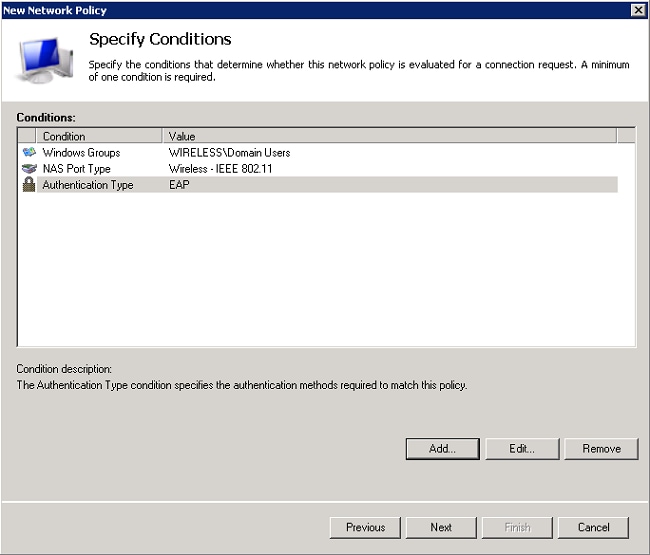Close the New Network Policy dialog
This screenshot has height=555, width=650.
click(x=639, y=10)
